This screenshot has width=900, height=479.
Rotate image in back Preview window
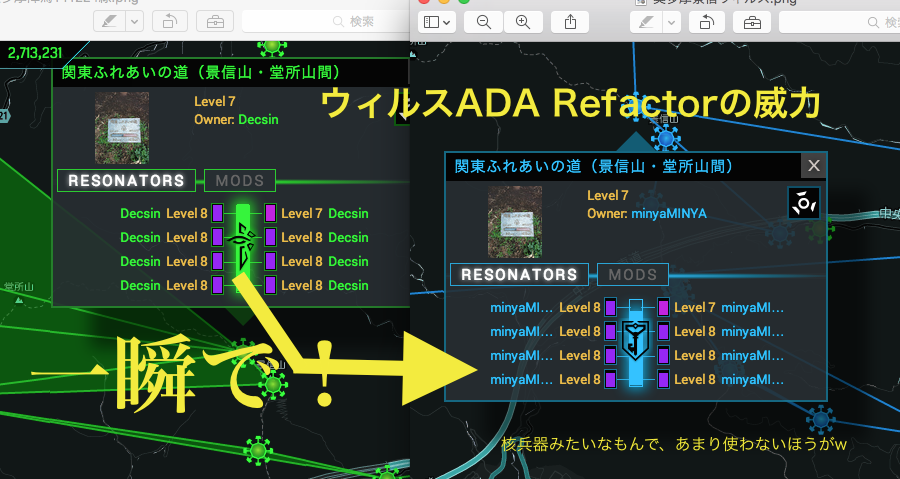click(170, 21)
